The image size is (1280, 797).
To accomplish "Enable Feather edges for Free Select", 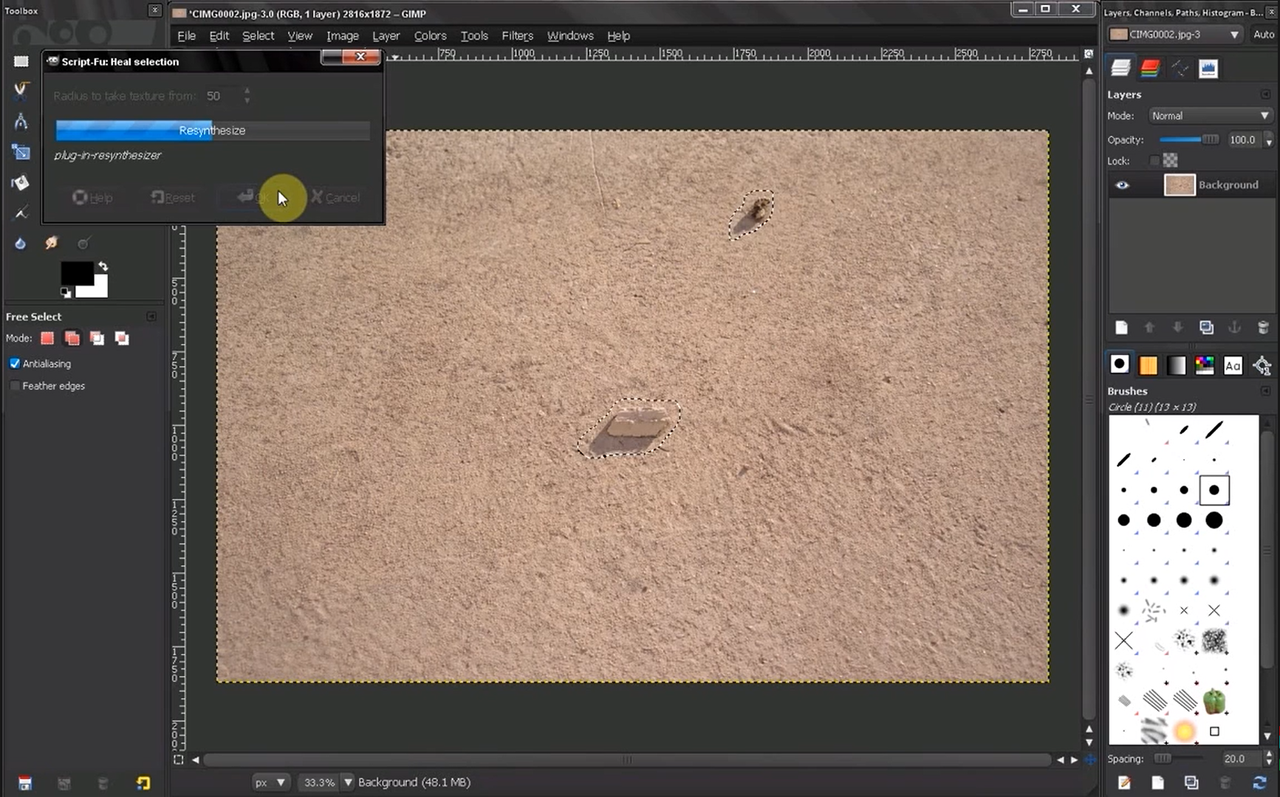I will click(x=15, y=386).
